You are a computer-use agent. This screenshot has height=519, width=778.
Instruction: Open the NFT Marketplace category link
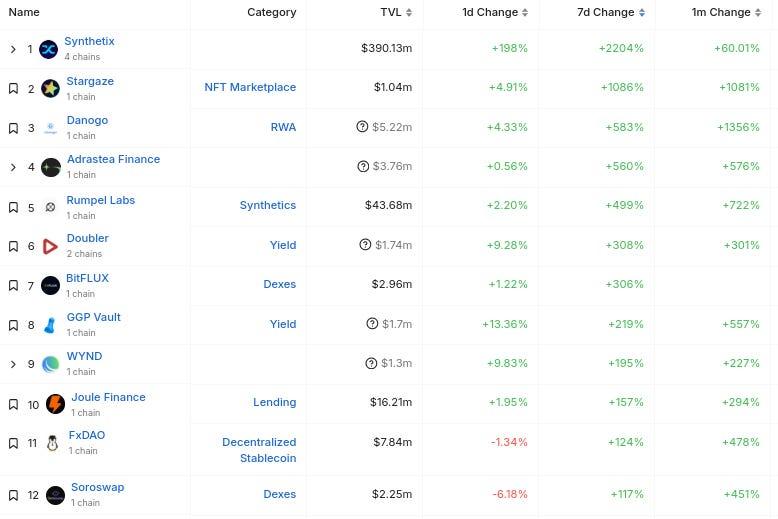tap(250, 87)
